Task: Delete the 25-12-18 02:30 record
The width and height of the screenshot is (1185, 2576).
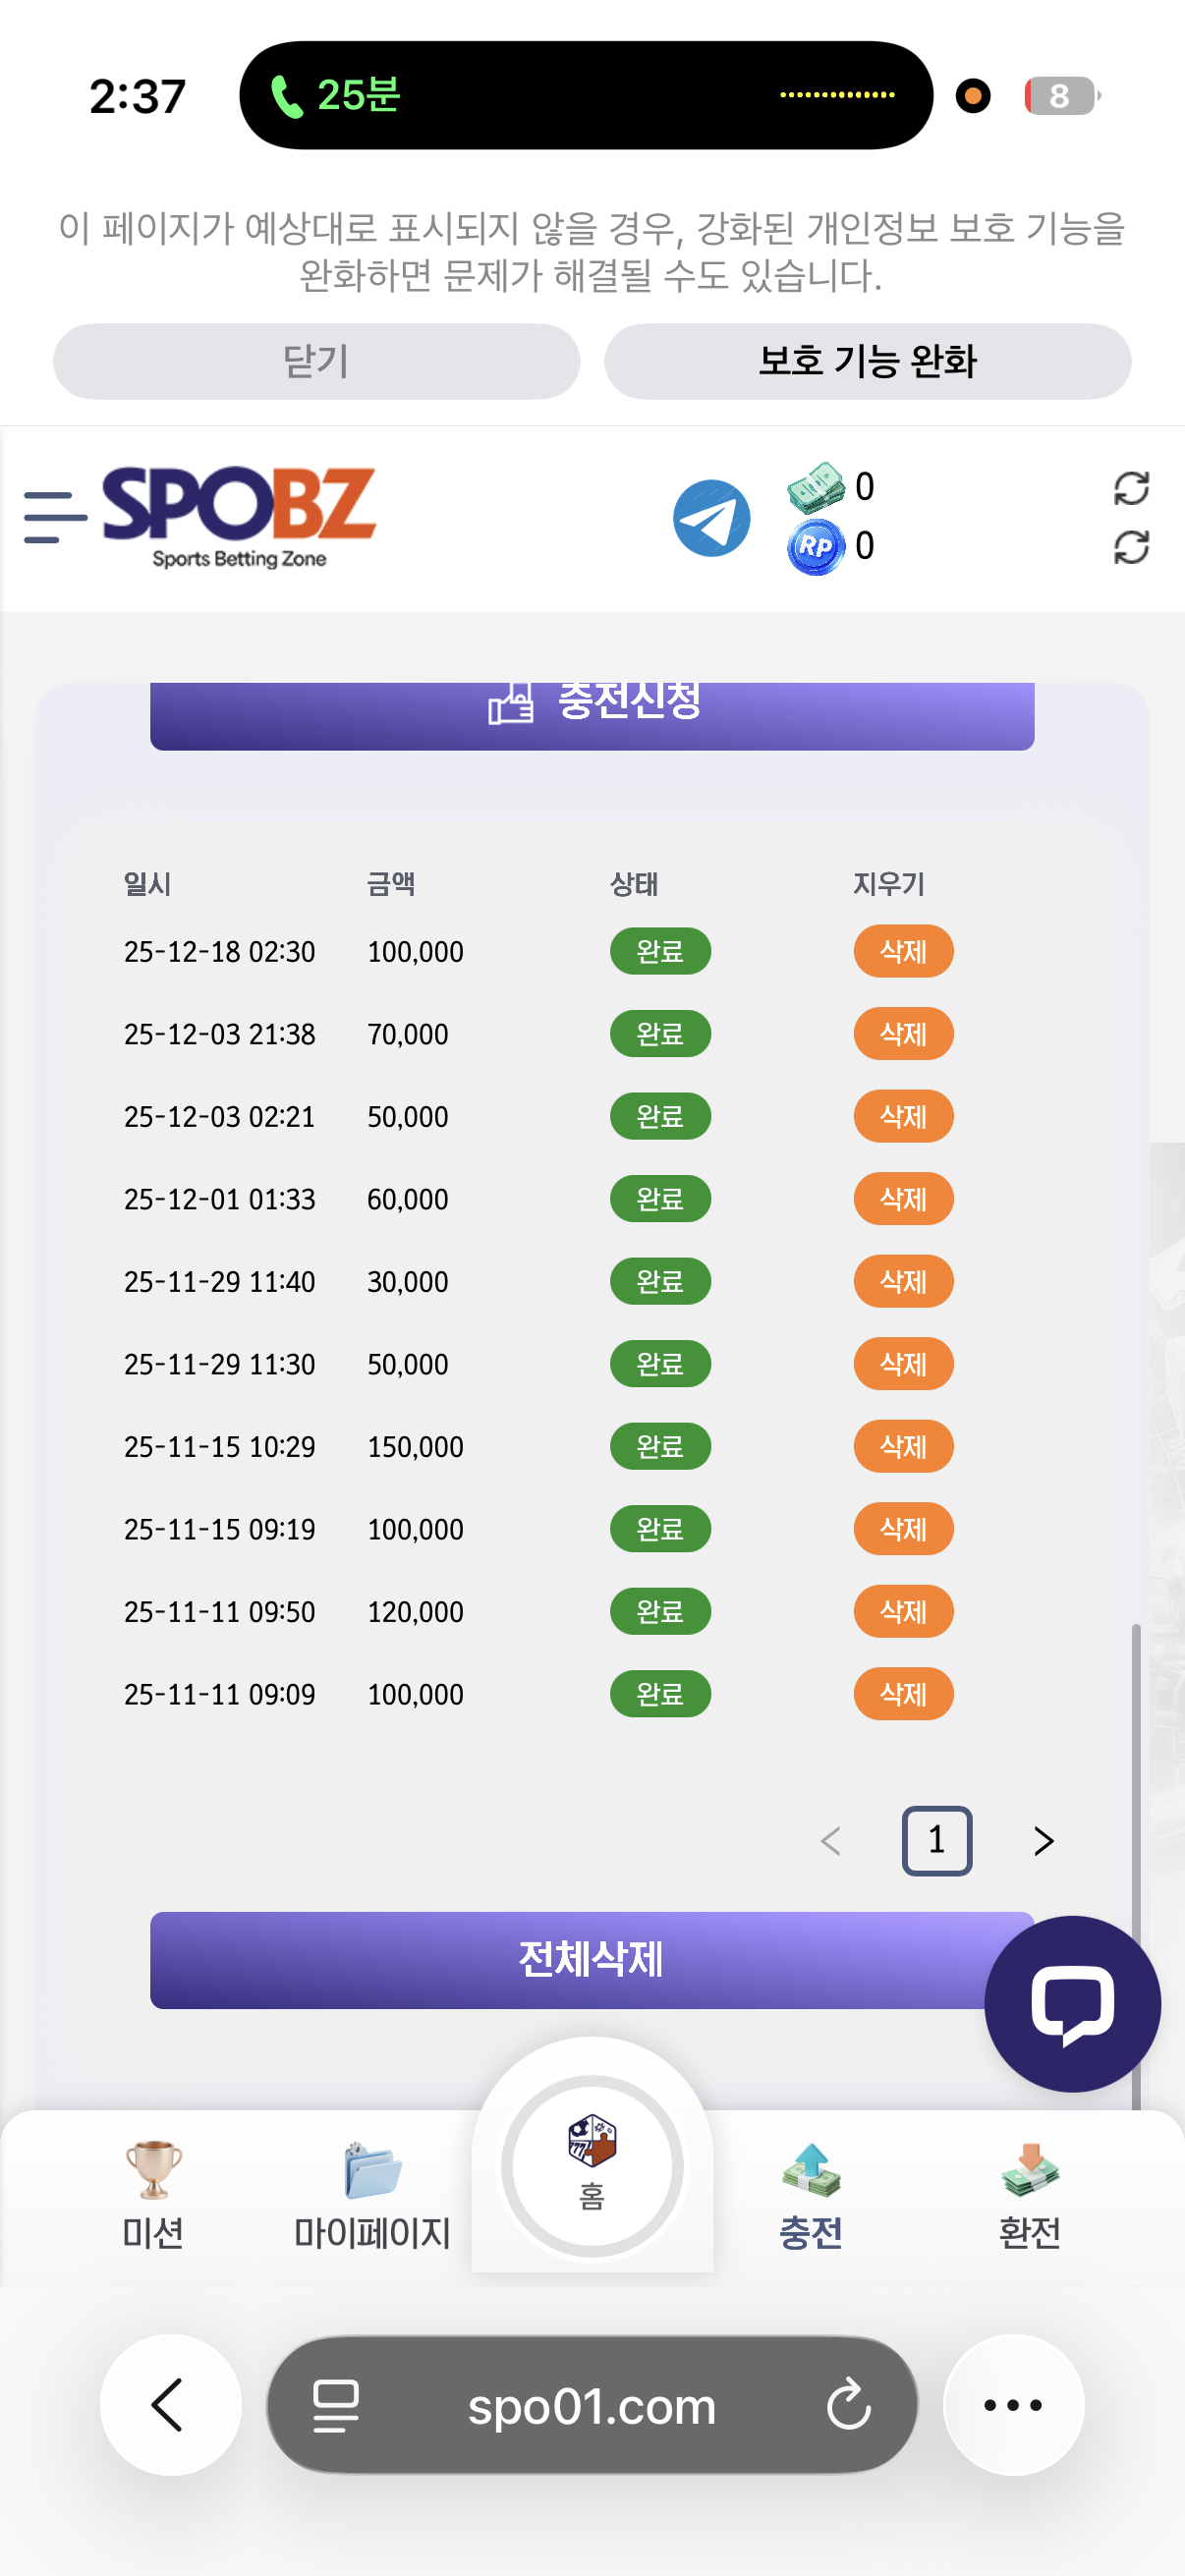Action: tap(902, 951)
